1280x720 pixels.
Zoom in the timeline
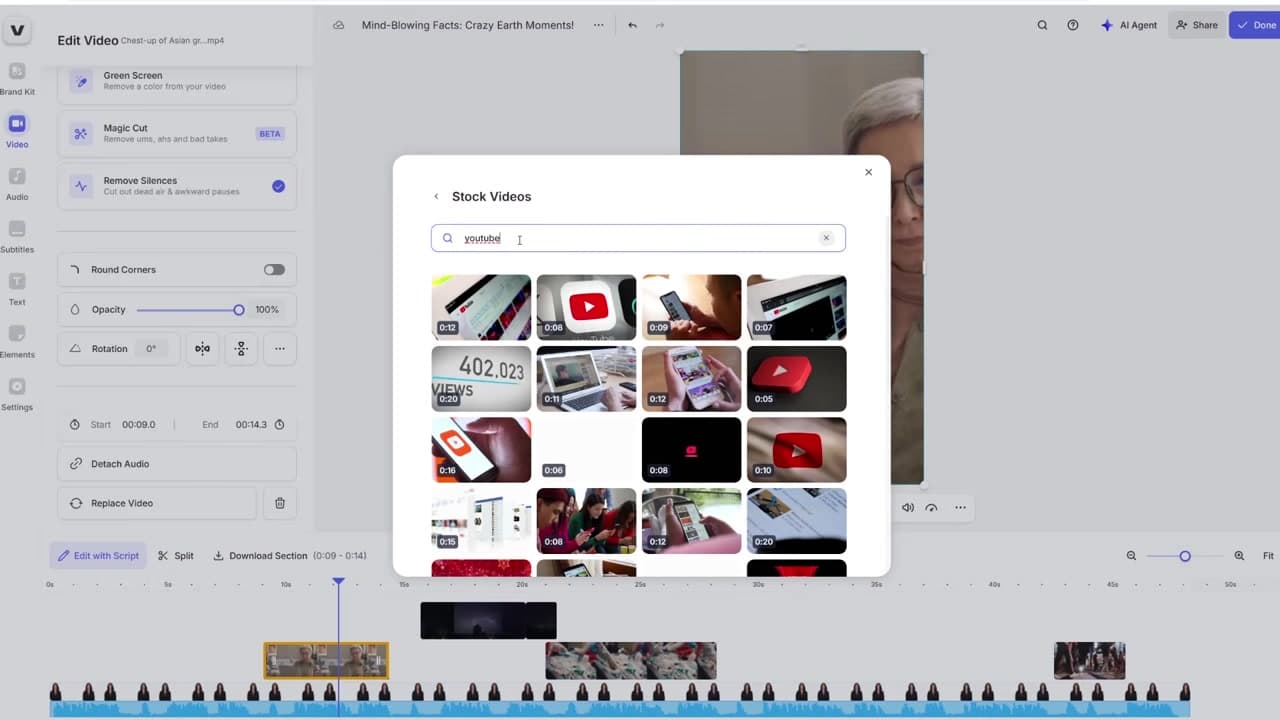point(1239,556)
